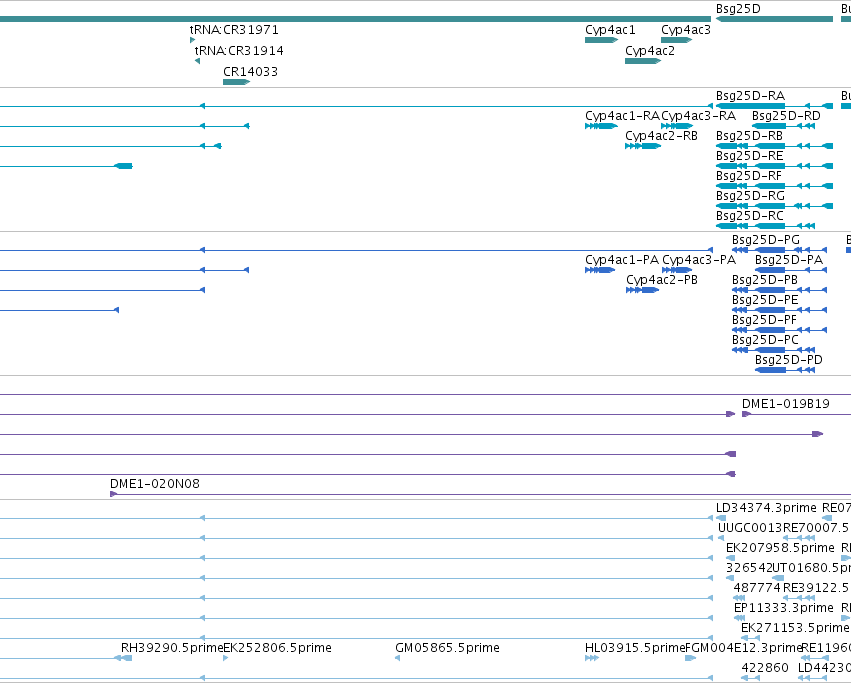Click the DME1-019B19 clone label
This screenshot has height=683, width=851.
point(785,404)
